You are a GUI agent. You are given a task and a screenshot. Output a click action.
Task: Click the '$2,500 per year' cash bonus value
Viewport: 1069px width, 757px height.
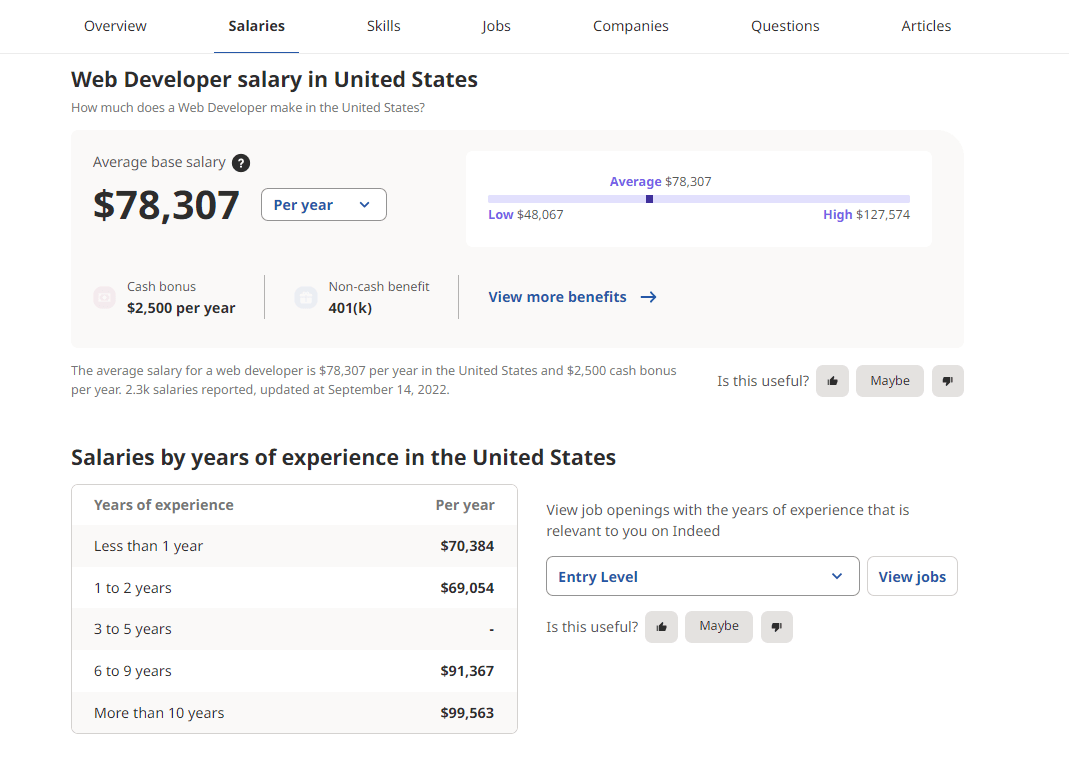click(181, 308)
